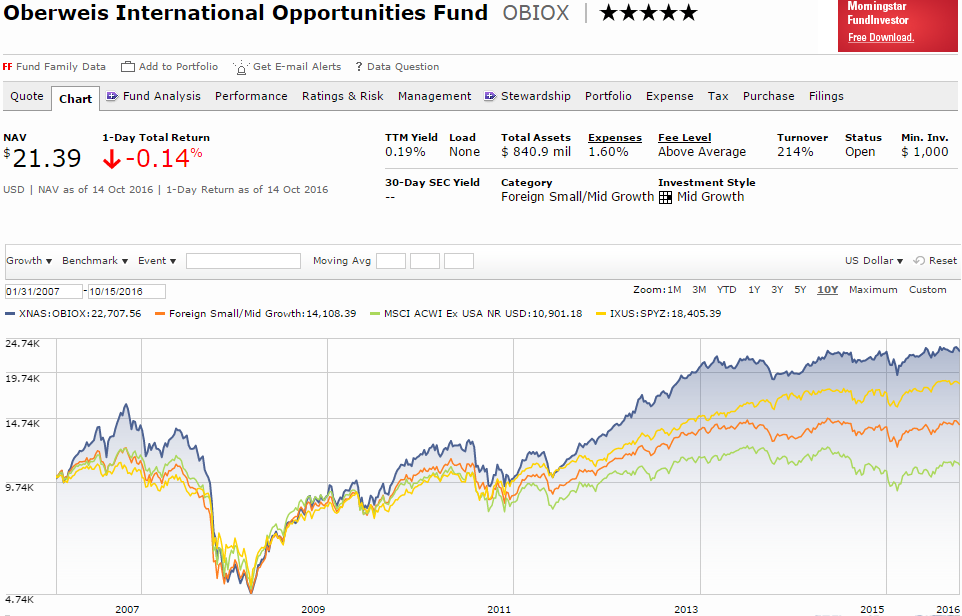The image size is (962, 616).
Task: Click the purple icon before Fund Analysis
Action: pos(112,96)
